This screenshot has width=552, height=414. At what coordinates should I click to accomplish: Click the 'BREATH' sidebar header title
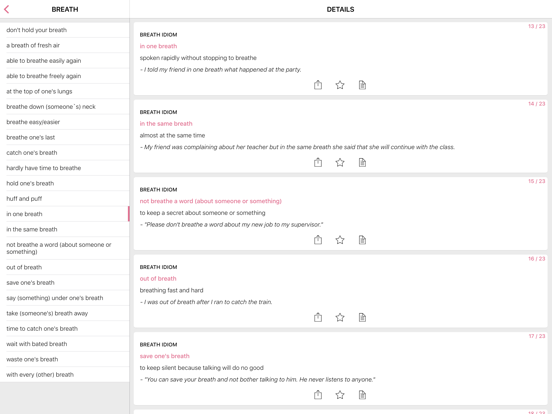(x=65, y=10)
